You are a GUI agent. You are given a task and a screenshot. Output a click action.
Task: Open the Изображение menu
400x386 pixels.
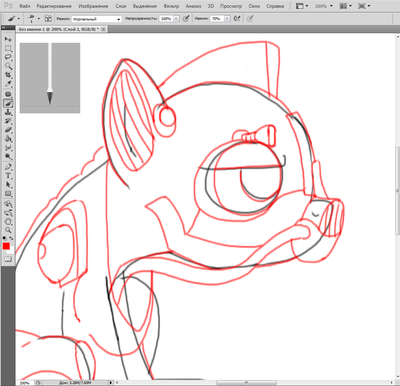coord(93,6)
